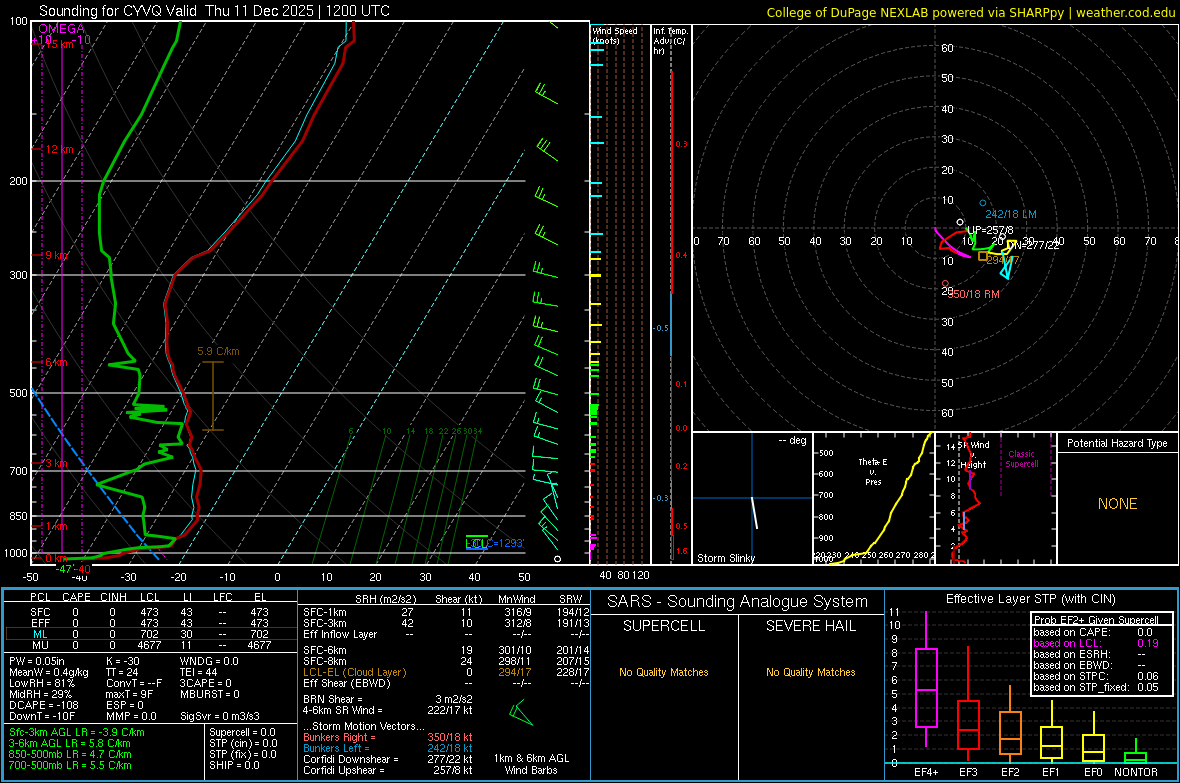Click the Wind Speed (knots) panel header
Image resolution: width=1180 pixels, height=783 pixels.
tap(615, 35)
